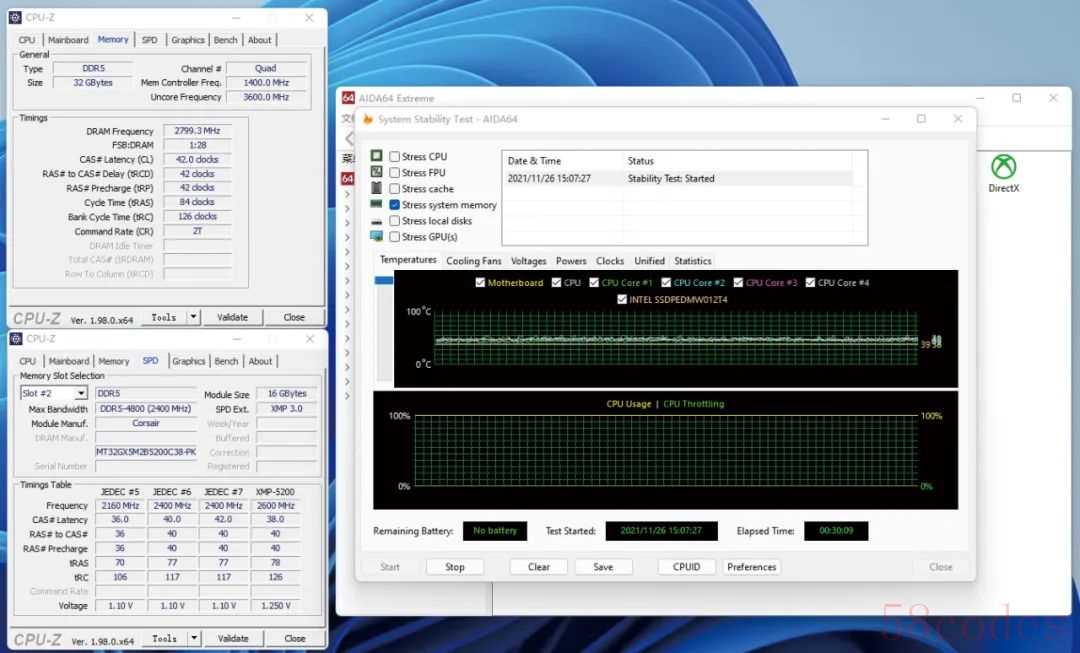This screenshot has height=653, width=1080.
Task: Click Close in the bottom CPU-Z SPD window
Action: tap(295, 638)
